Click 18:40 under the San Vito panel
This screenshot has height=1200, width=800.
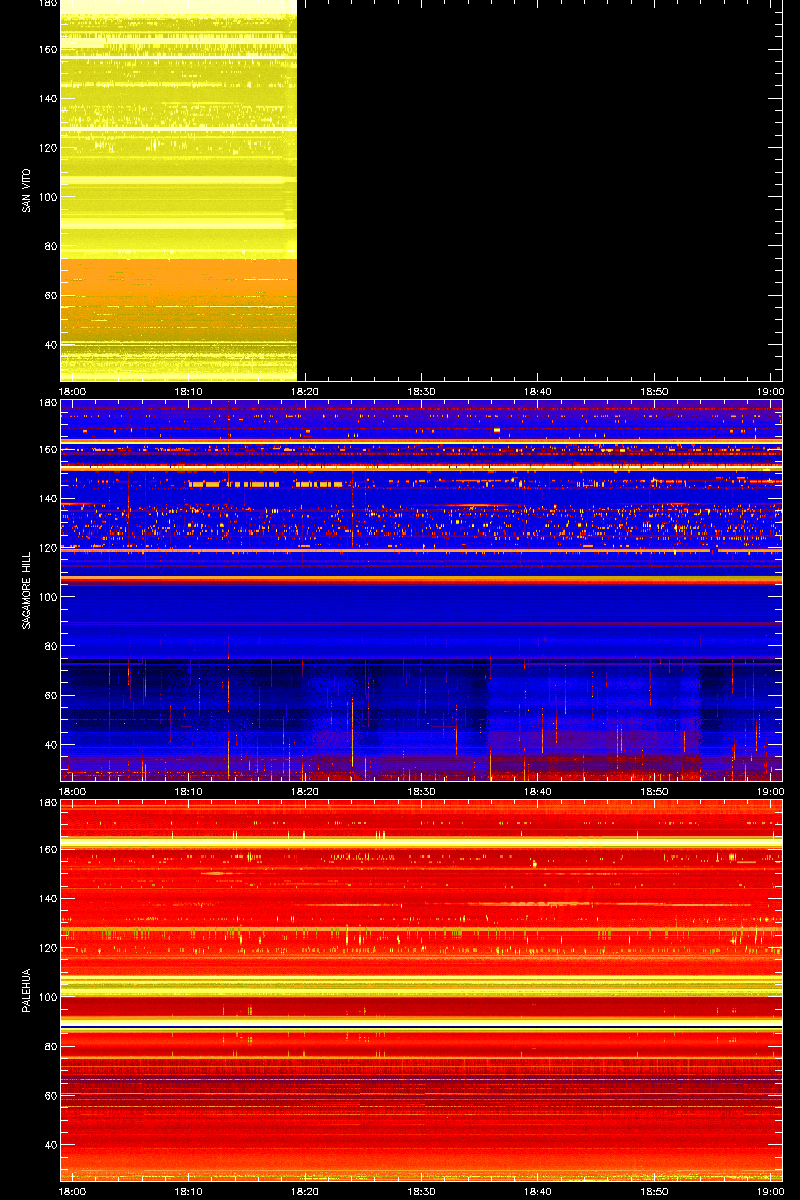pyautogui.click(x=537, y=391)
